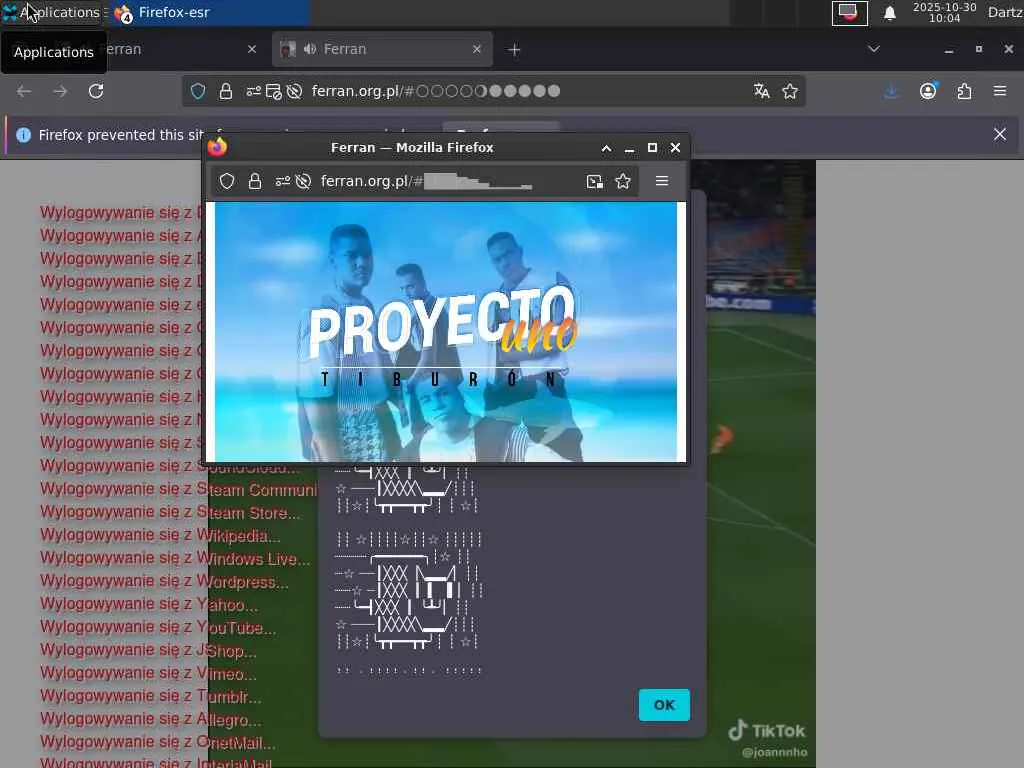Click the clock showing 2025-10-30 10:04
This screenshot has width=1024, height=768.
(x=944, y=12)
